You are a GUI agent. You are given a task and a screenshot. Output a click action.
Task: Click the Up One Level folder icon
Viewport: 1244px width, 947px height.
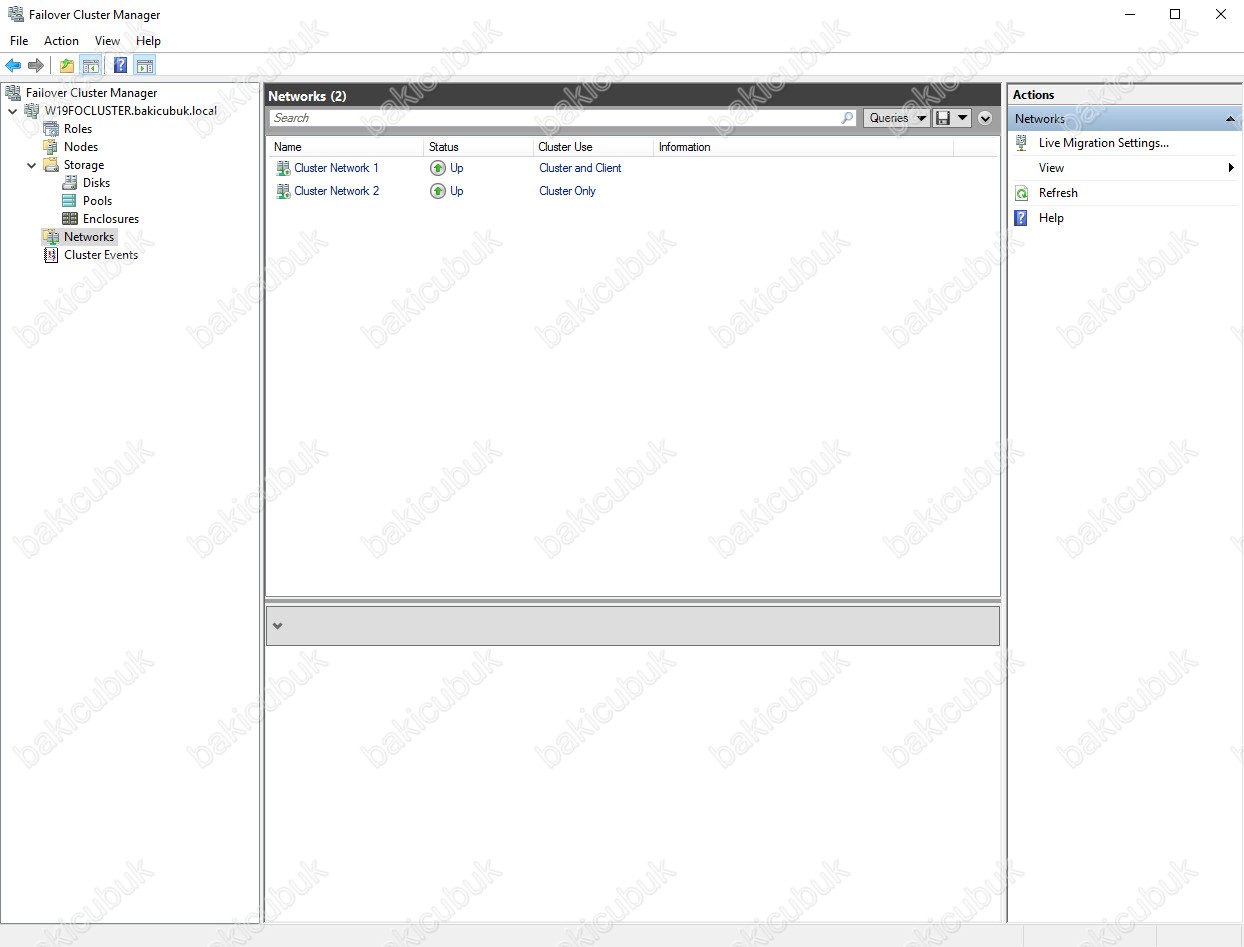click(x=67, y=66)
